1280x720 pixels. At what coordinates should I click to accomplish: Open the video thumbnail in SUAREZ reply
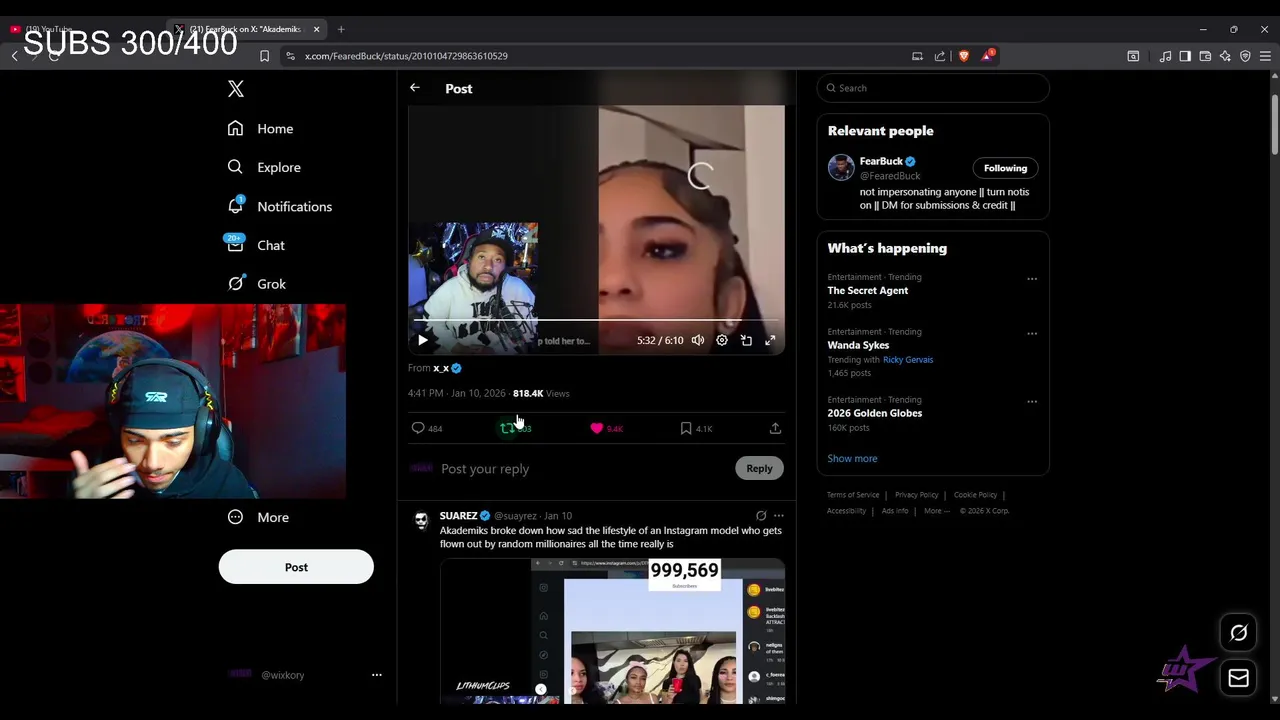[612, 630]
